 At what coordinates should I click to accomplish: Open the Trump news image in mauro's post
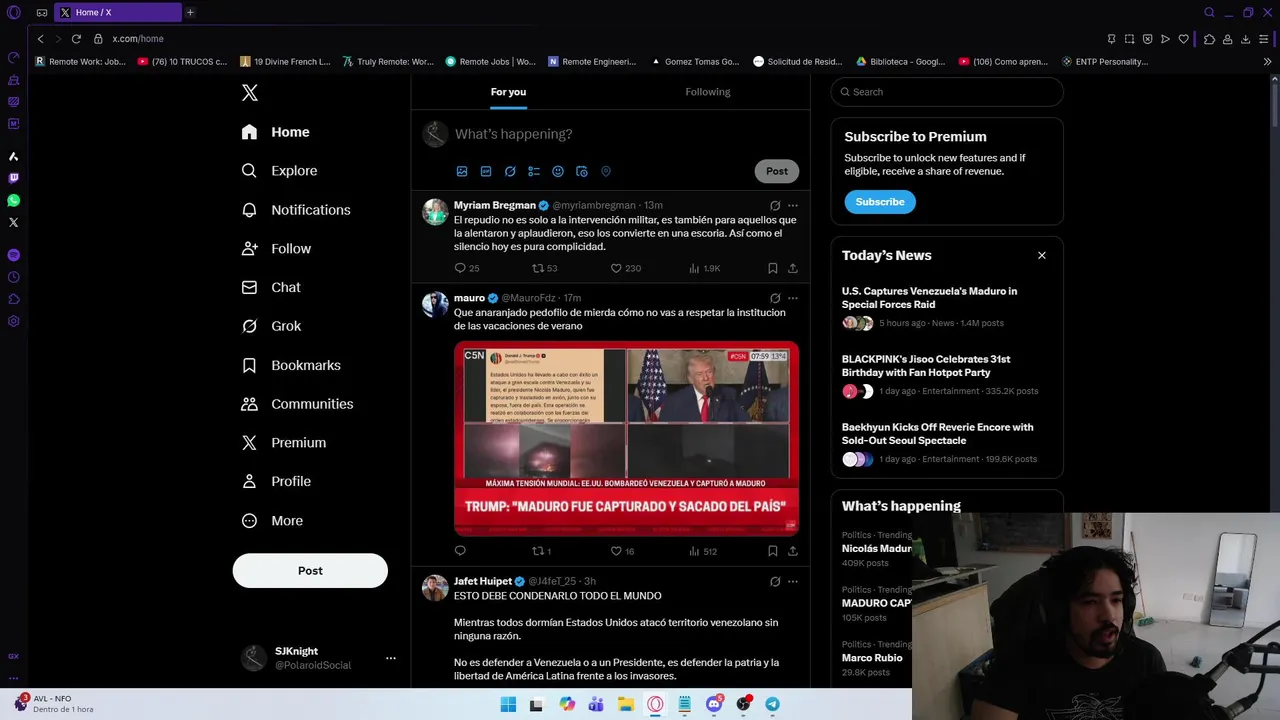(x=626, y=439)
